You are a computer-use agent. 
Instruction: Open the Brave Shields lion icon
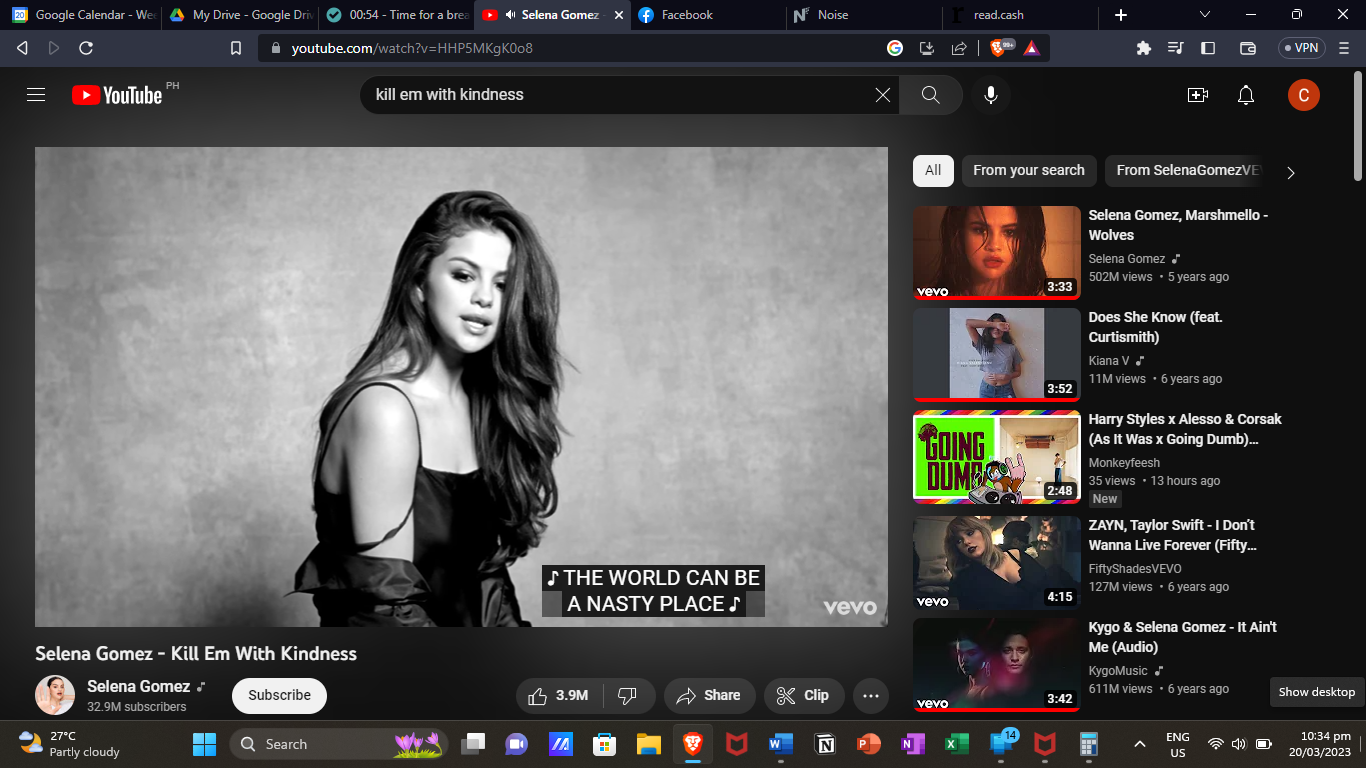tap(1000, 48)
